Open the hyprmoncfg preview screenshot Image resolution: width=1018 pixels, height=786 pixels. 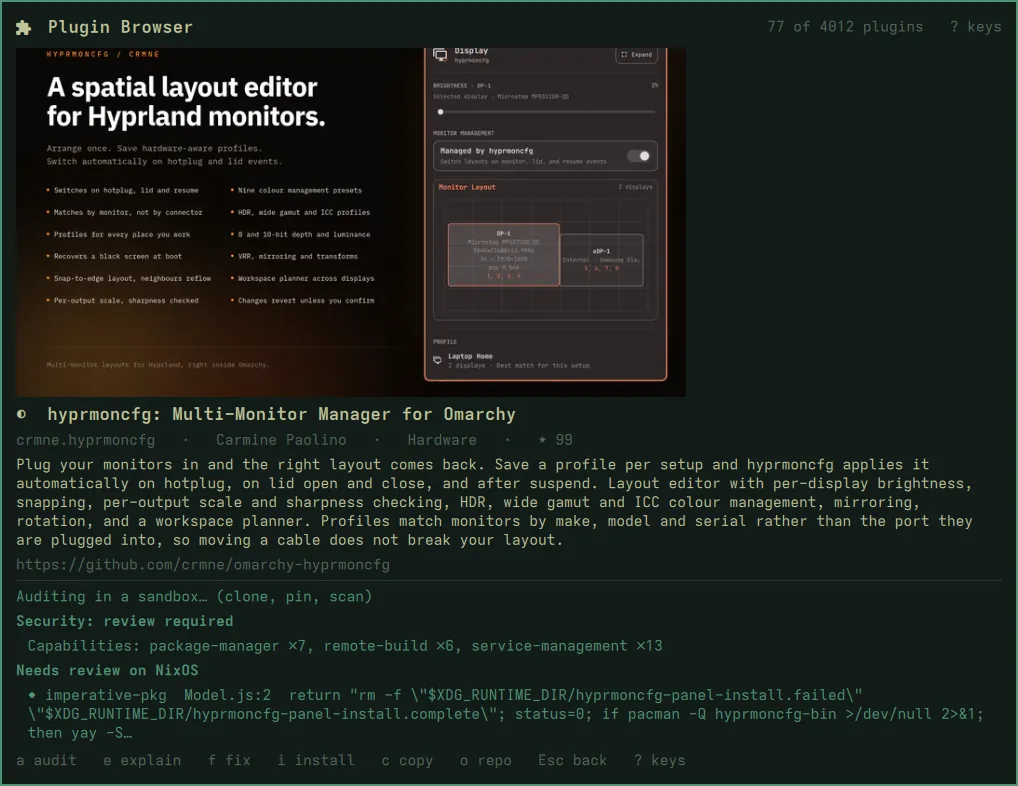[351, 222]
